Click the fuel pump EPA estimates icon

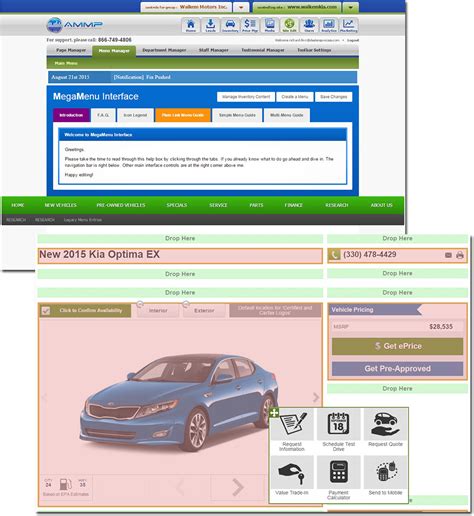pyautogui.click(x=65, y=484)
